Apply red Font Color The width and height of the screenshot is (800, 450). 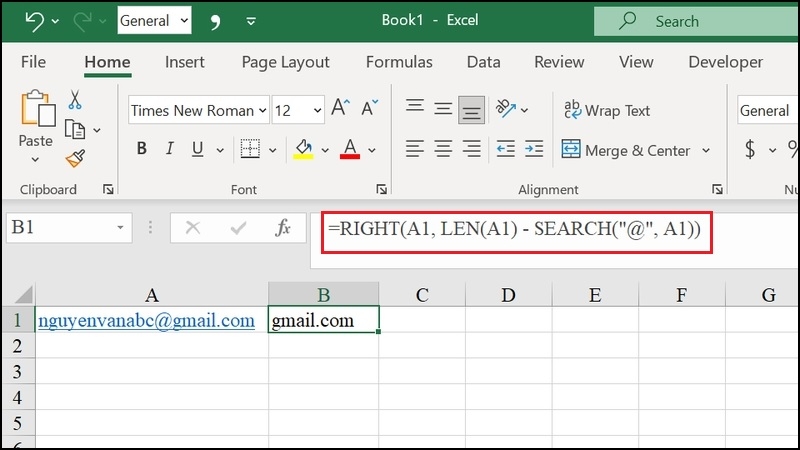click(350, 149)
